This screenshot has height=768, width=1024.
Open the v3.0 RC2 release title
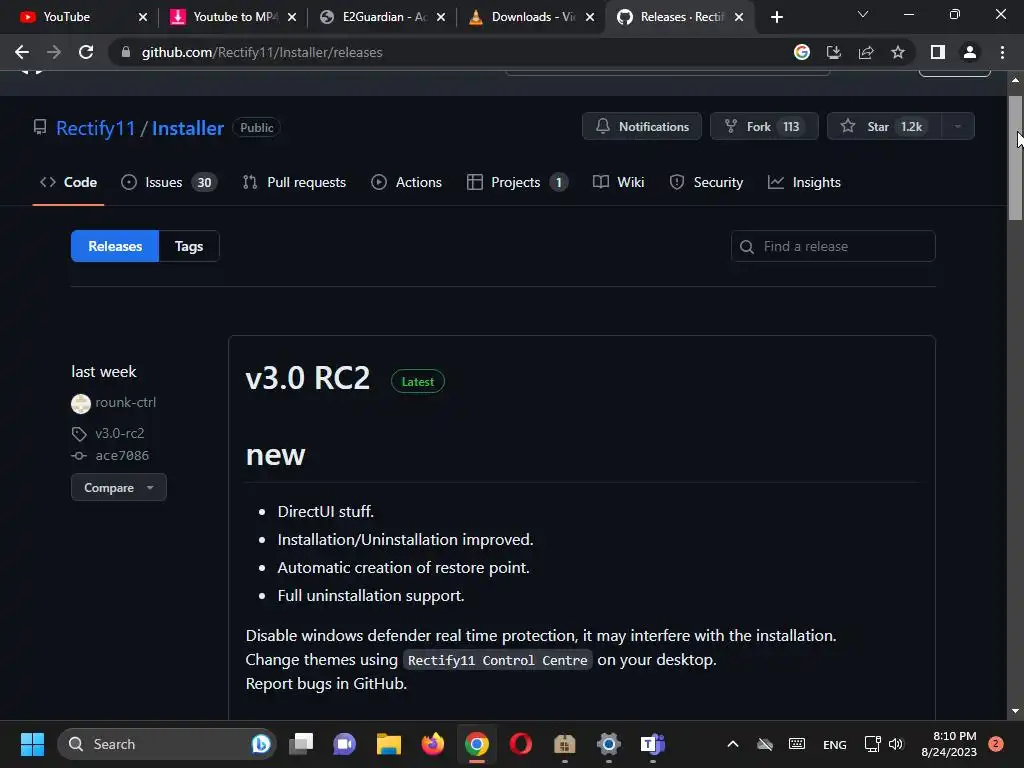[x=308, y=377]
